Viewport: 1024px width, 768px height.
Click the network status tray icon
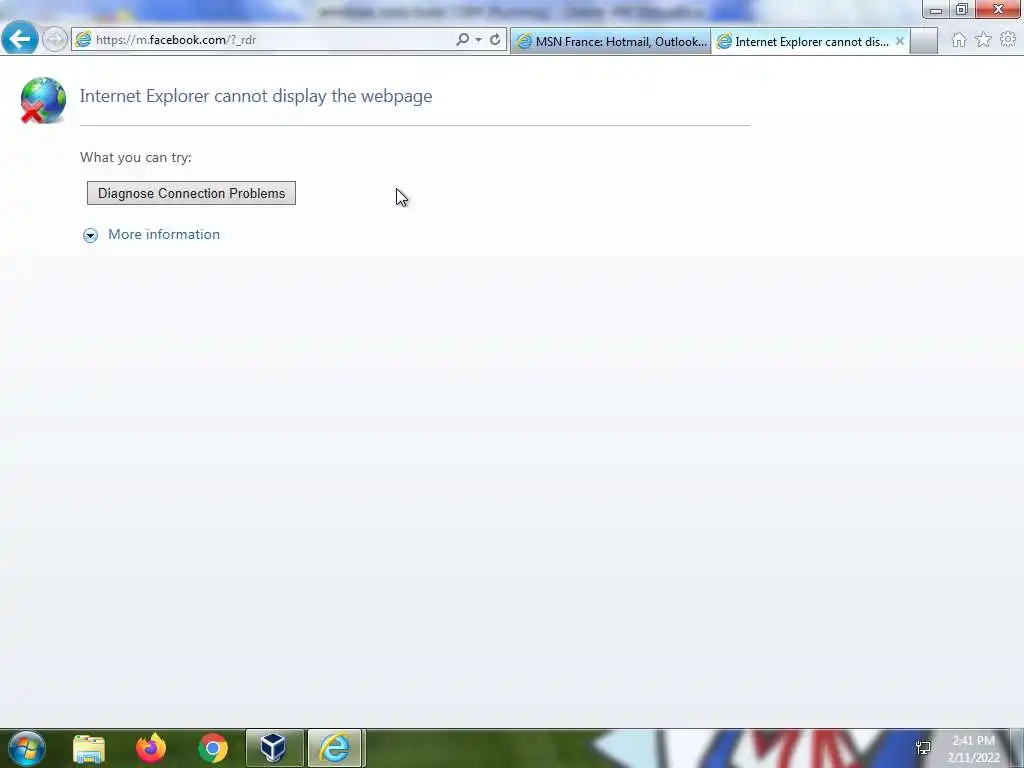click(923, 748)
